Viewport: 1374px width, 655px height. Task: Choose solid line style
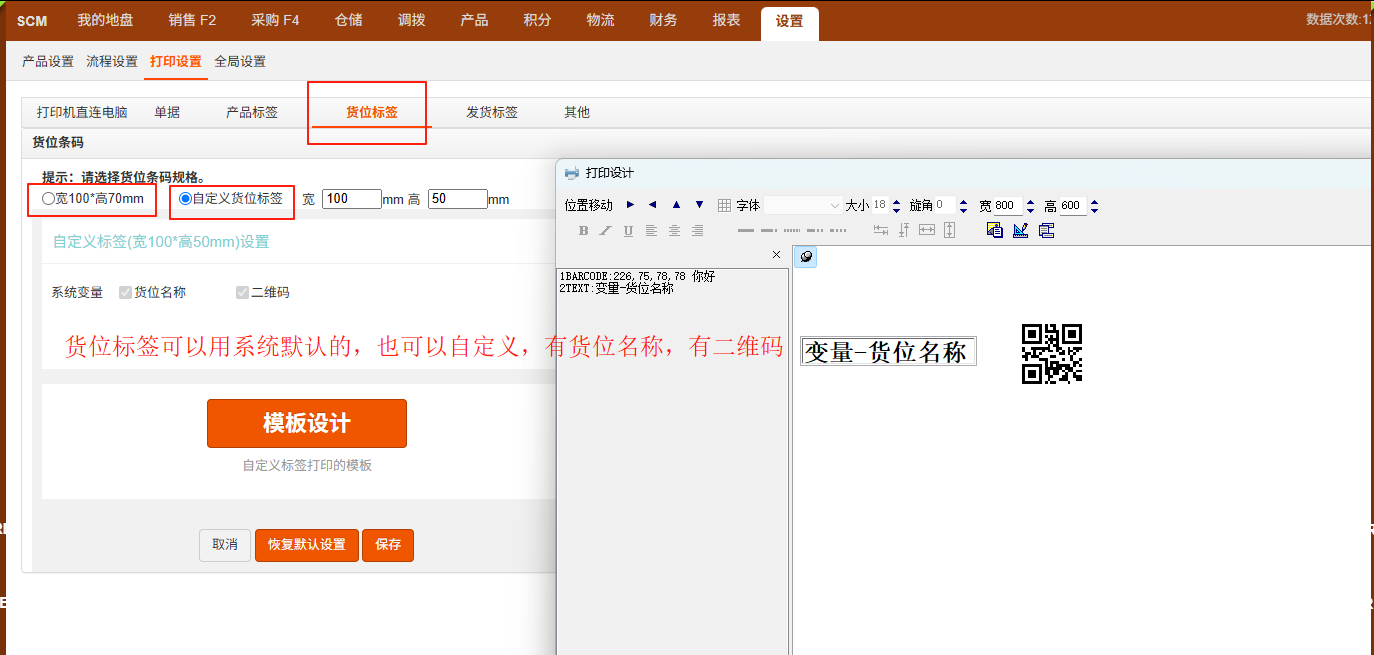(x=746, y=231)
